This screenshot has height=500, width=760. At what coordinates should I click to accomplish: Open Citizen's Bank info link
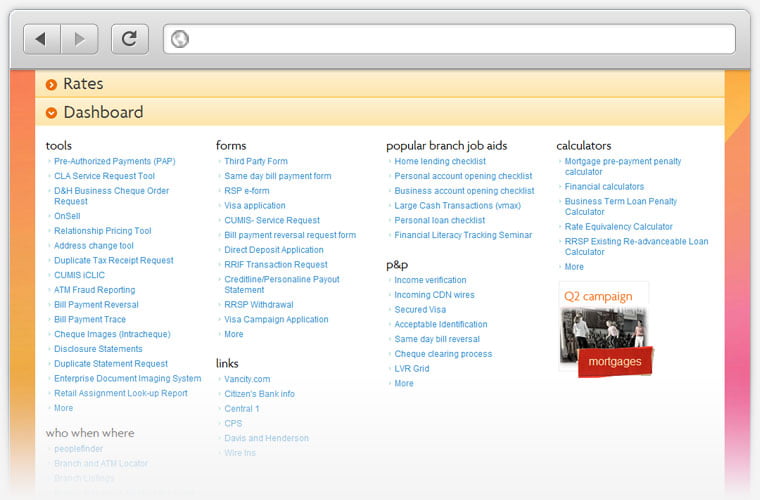click(259, 394)
